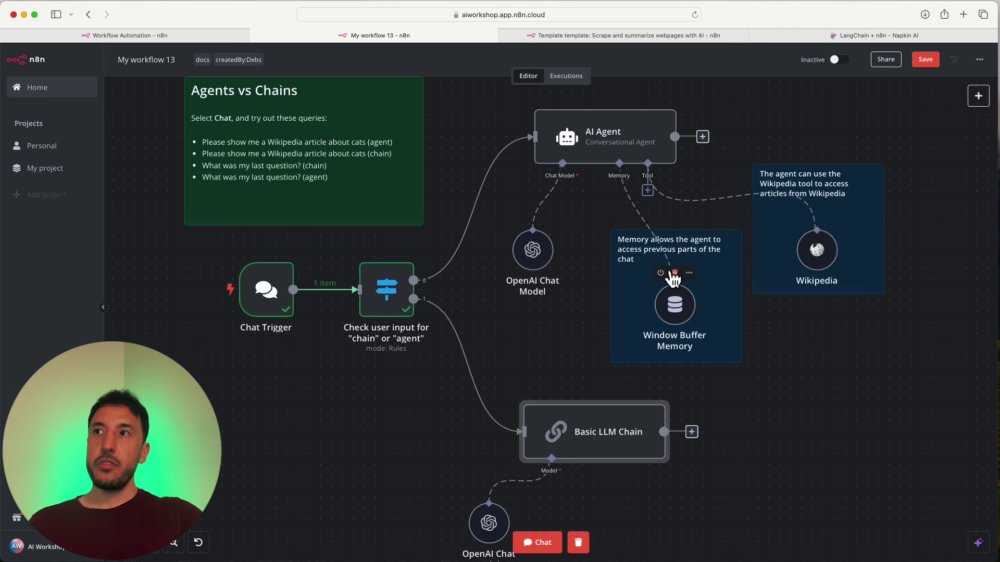The height and width of the screenshot is (562, 1000).
Task: Show Safari tab overview
Action: coord(983,15)
